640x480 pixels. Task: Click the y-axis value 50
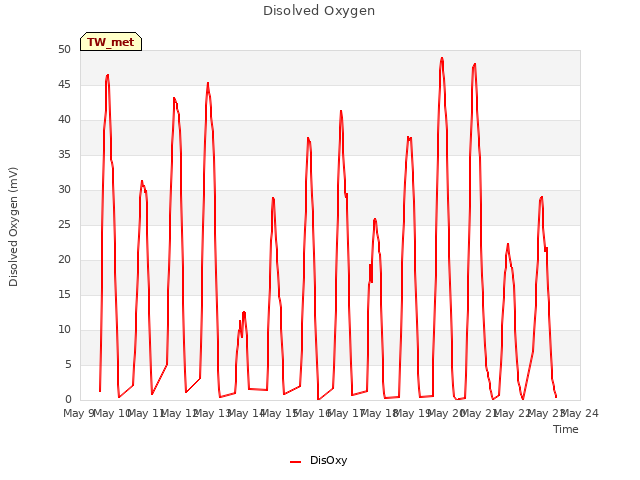point(64,50)
